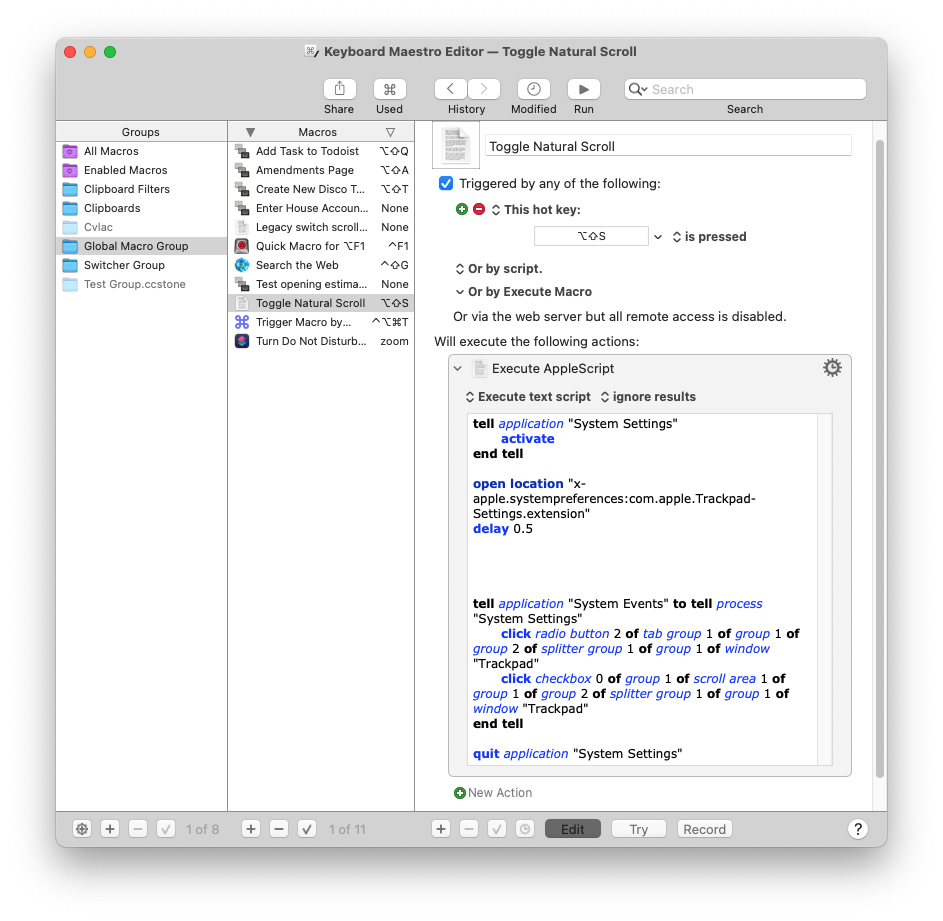Select Enter House Accoun... macro
Screen dimensions: 943x921
point(321,208)
